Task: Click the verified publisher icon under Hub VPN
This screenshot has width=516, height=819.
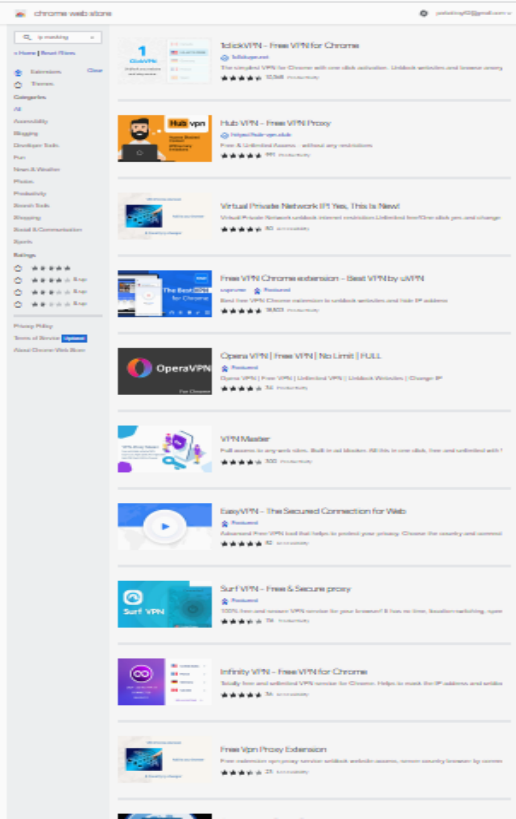Action: 225,135
